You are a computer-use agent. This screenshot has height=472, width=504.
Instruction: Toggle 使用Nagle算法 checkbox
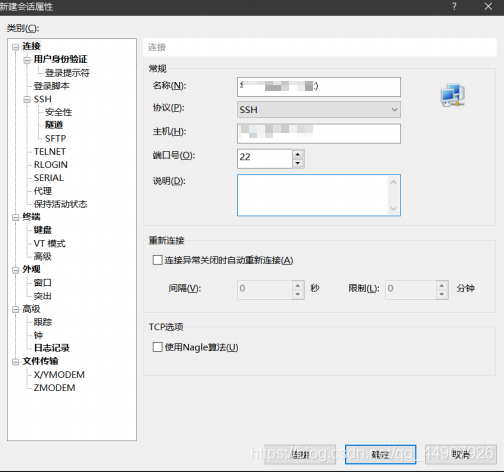[x=157, y=347]
